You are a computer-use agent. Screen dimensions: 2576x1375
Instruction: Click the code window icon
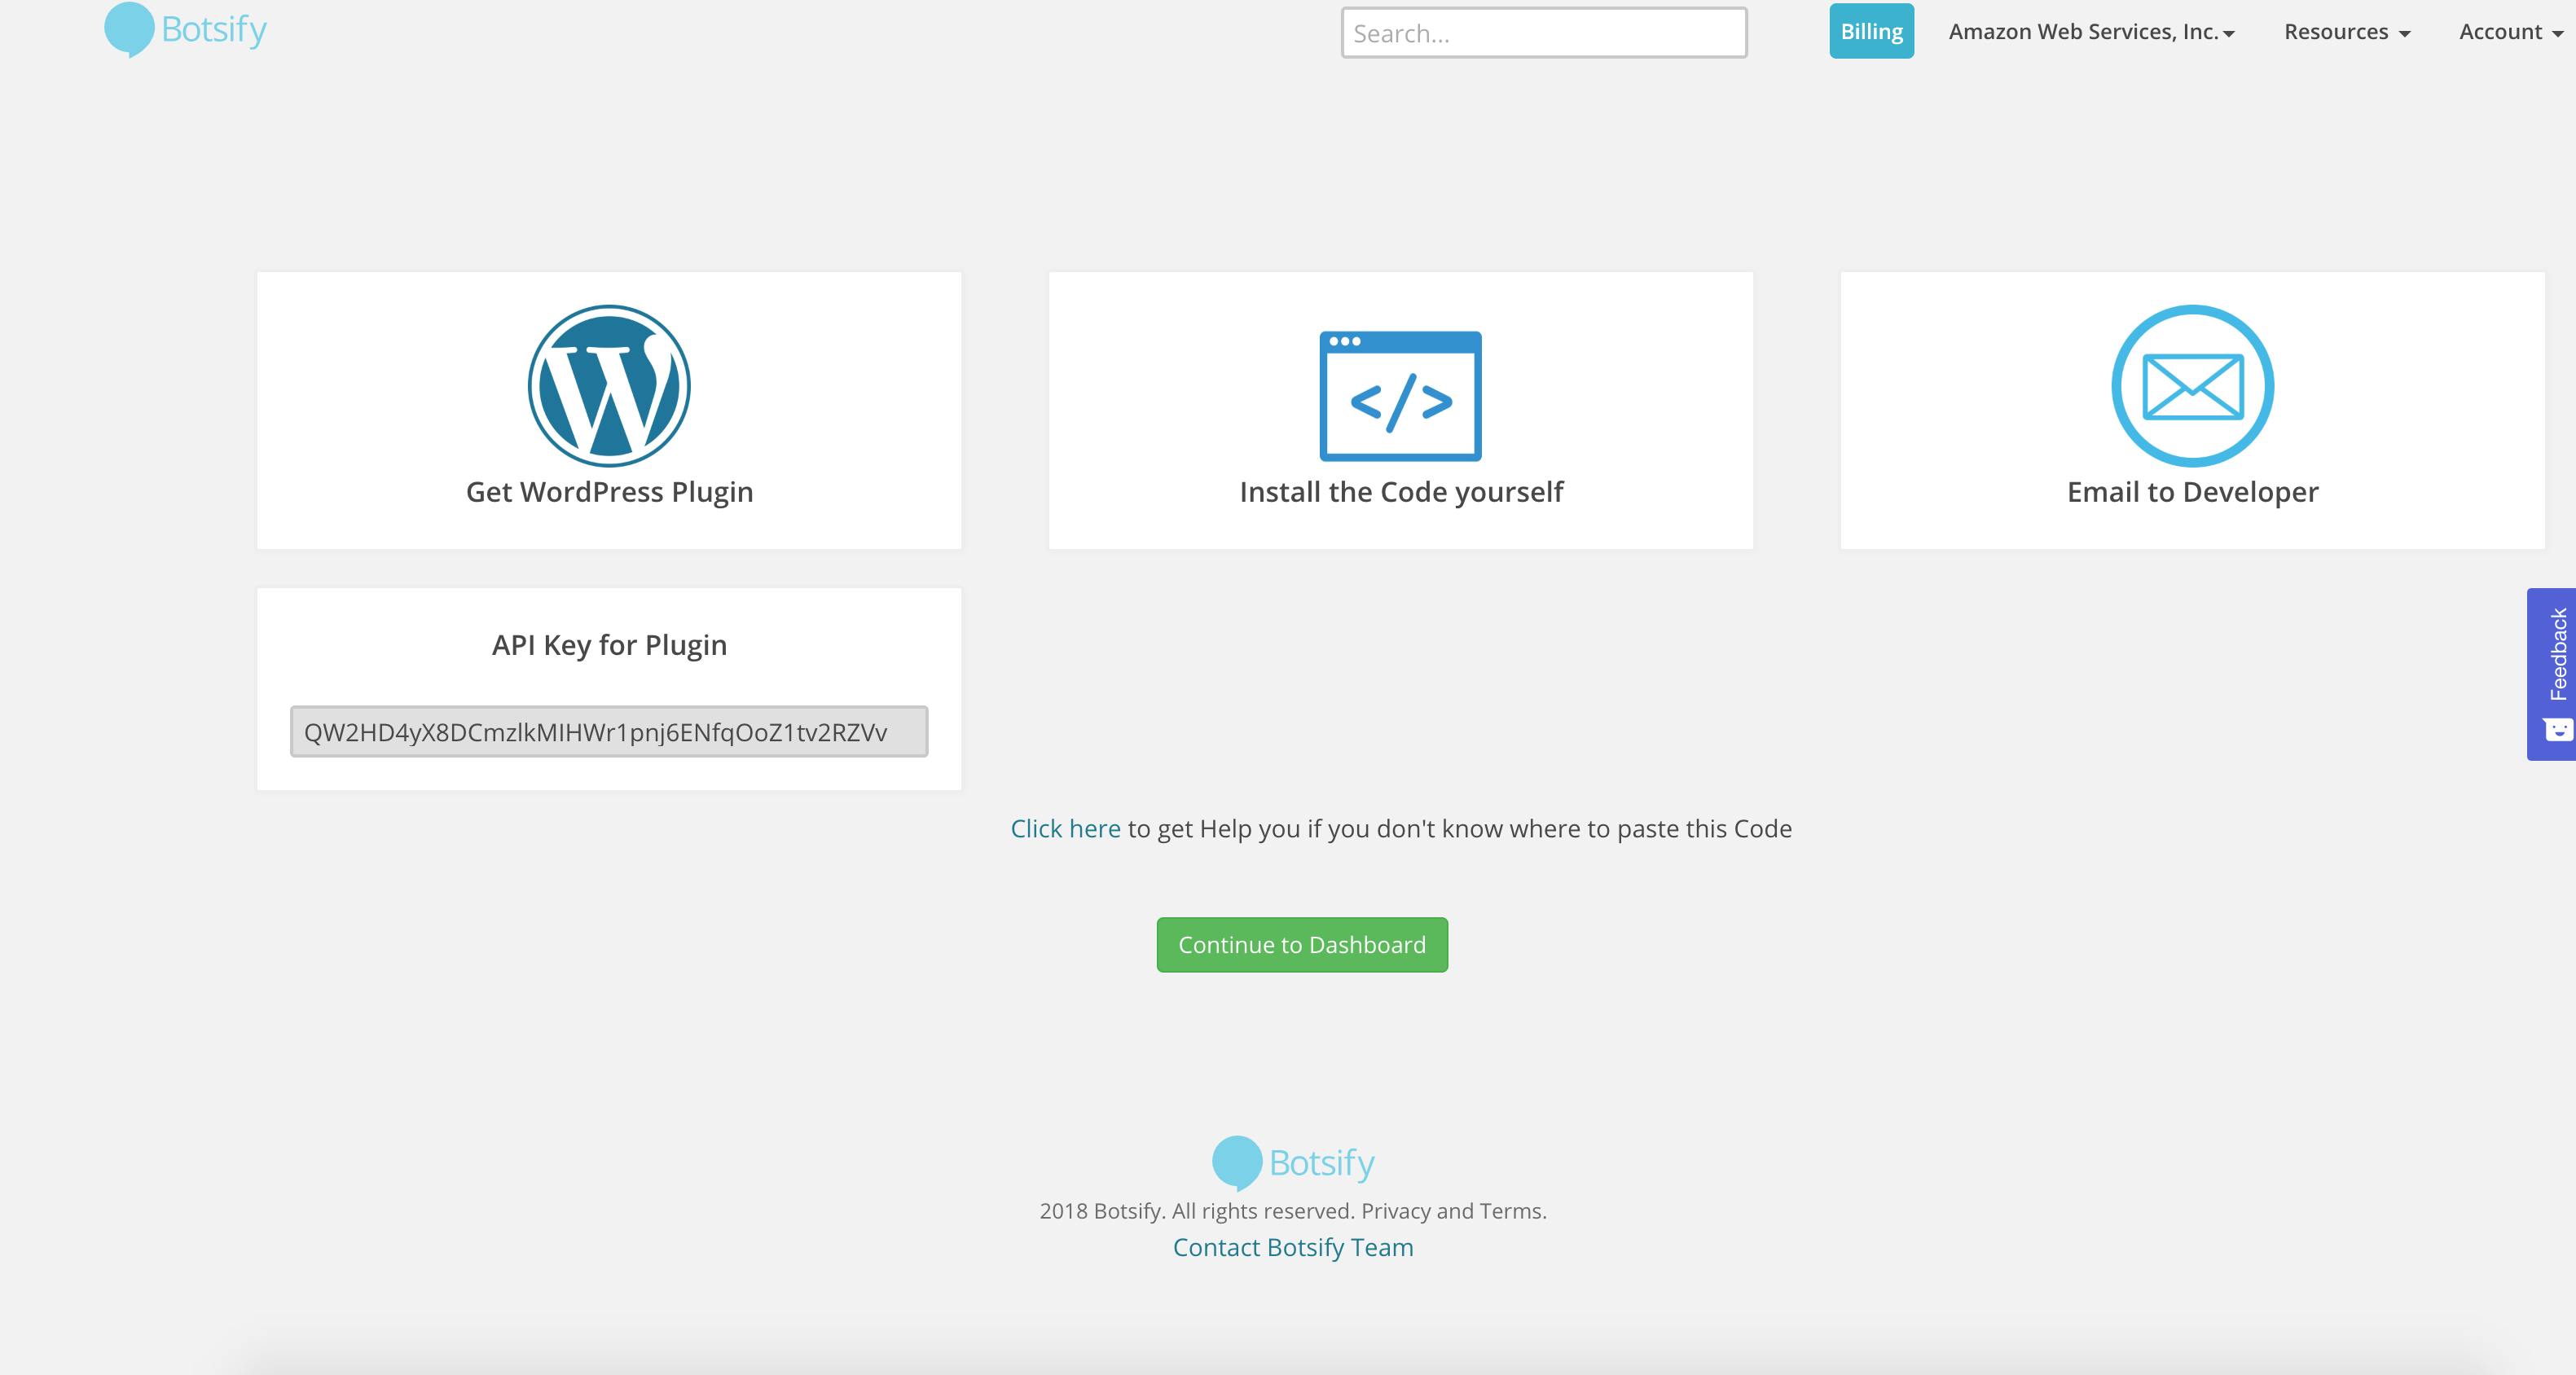(1400, 396)
